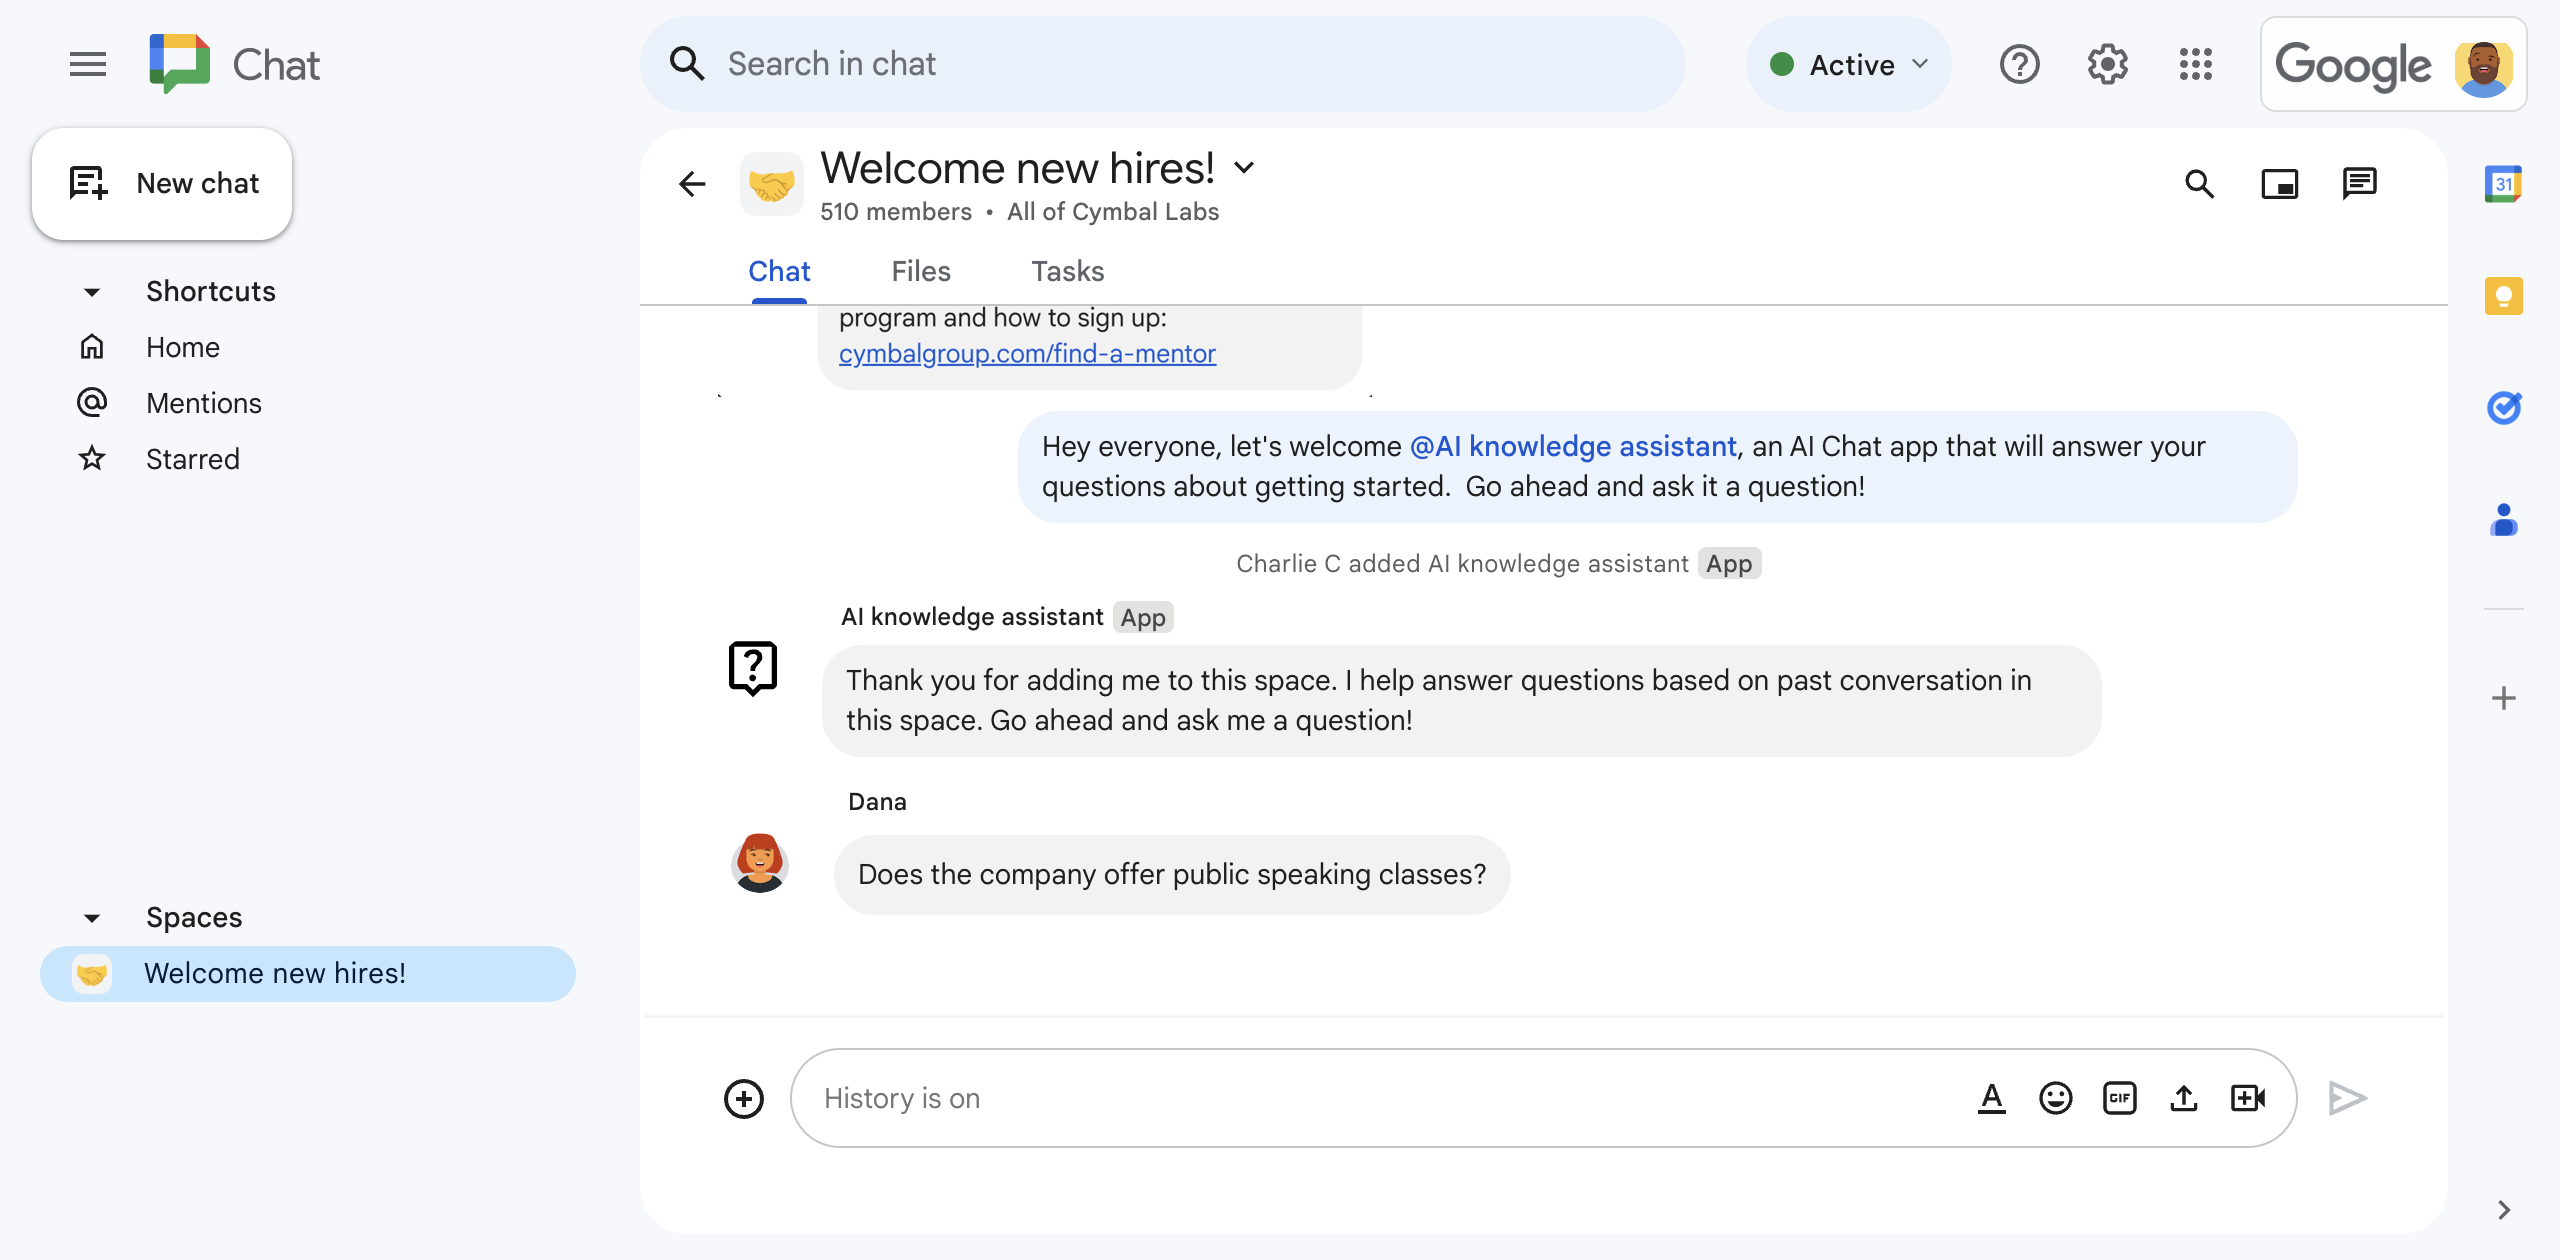2560x1260 pixels.
Task: Switch to the Tasks tab
Action: [1068, 271]
